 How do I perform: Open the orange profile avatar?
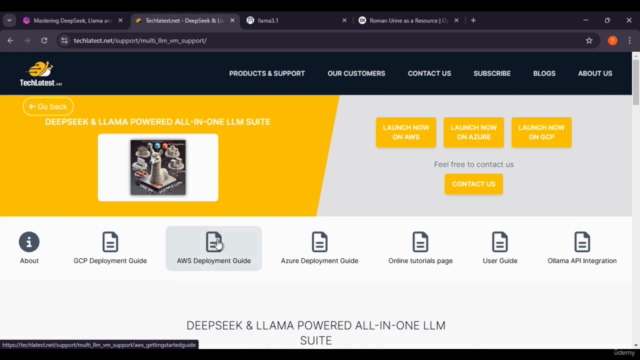point(613,40)
